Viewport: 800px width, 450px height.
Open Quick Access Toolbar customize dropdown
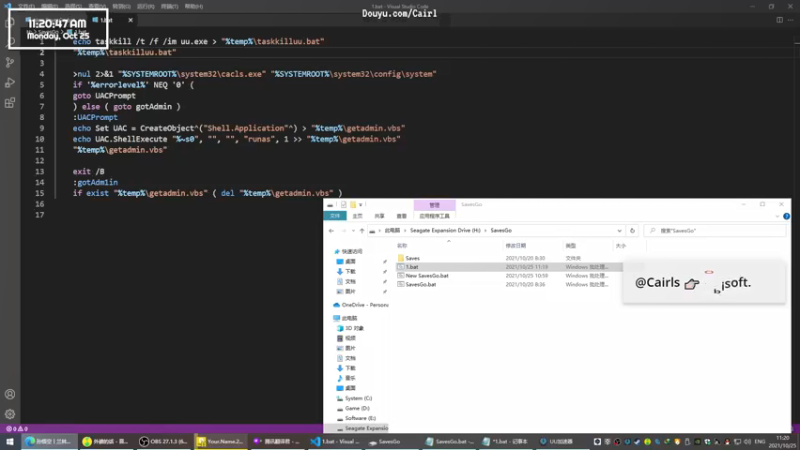361,205
